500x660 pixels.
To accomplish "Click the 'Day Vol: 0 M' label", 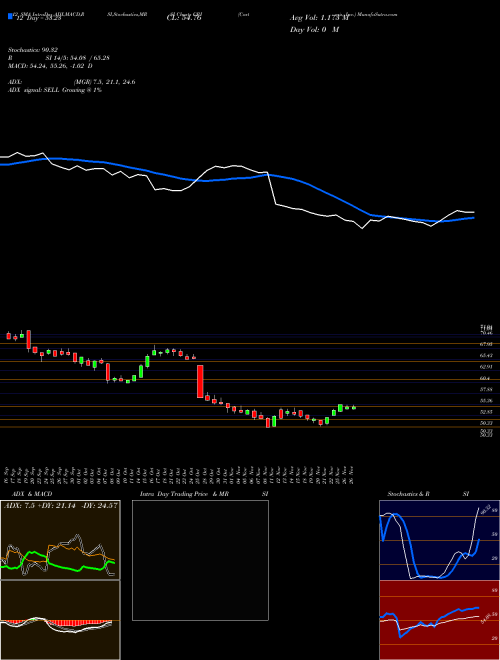I will (x=314, y=30).
